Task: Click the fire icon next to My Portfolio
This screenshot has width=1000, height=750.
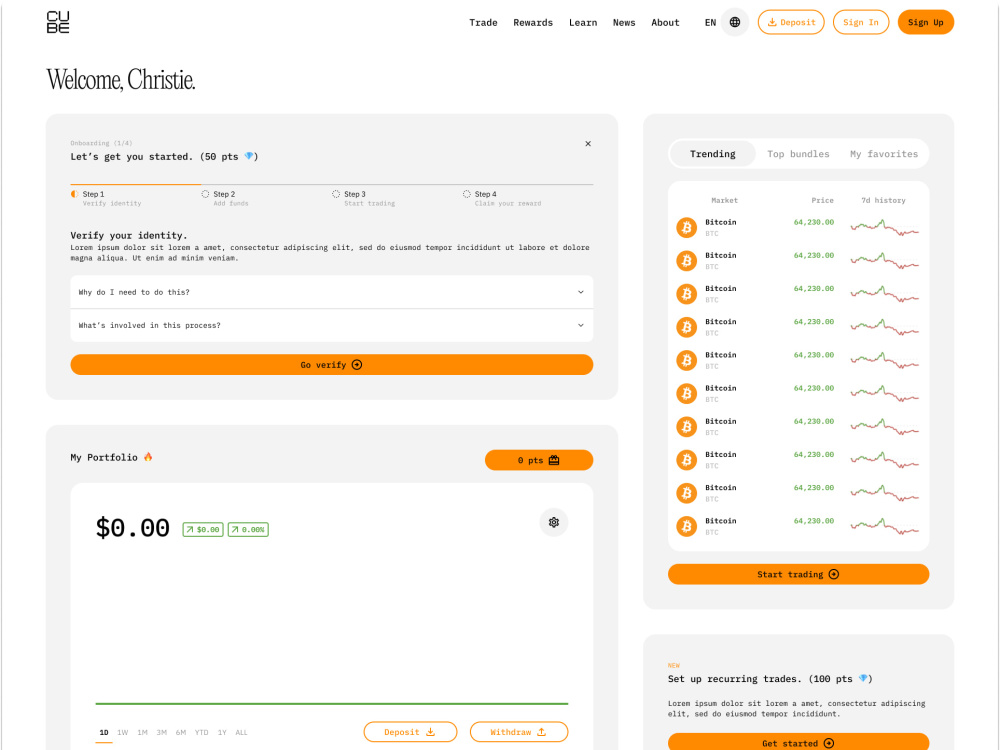Action: pos(148,457)
